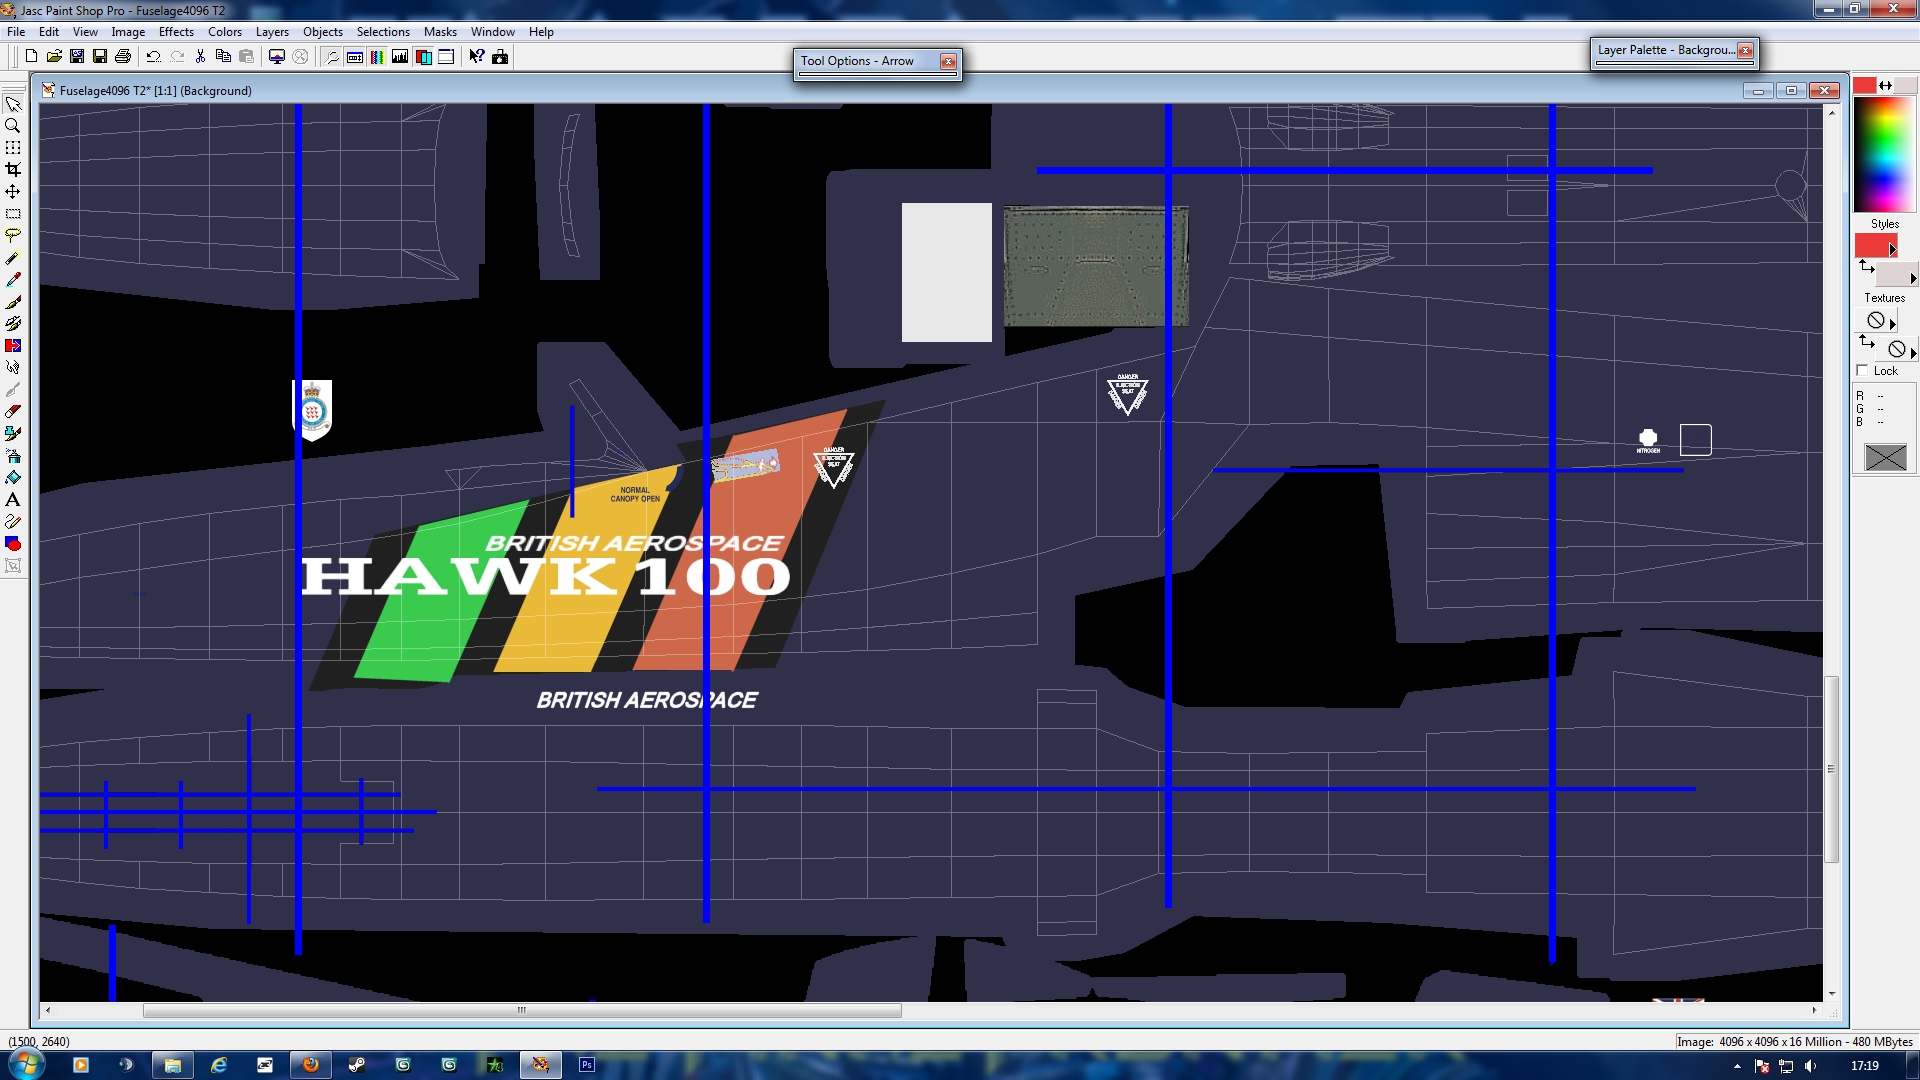Select the Freehand lasso tool
Screen dimensions: 1920x1080
[13, 236]
